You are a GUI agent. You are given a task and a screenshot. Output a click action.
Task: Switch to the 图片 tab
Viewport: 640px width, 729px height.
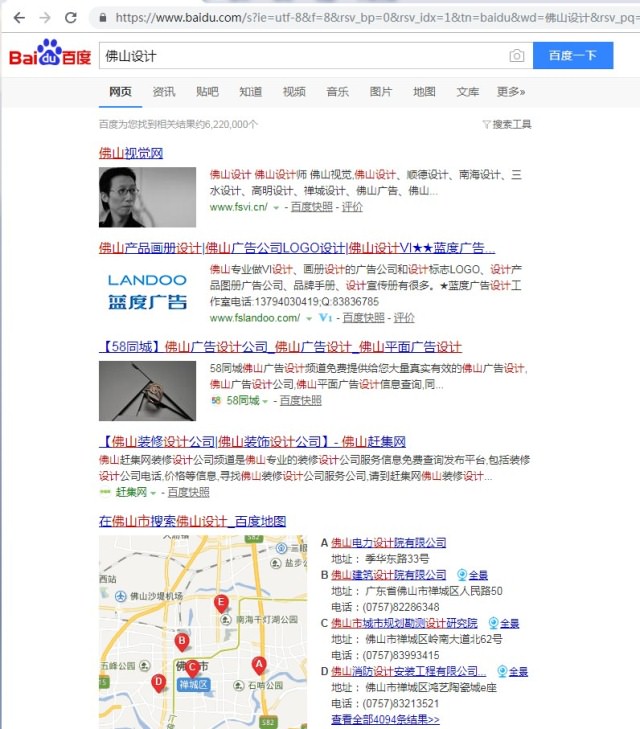[x=381, y=92]
